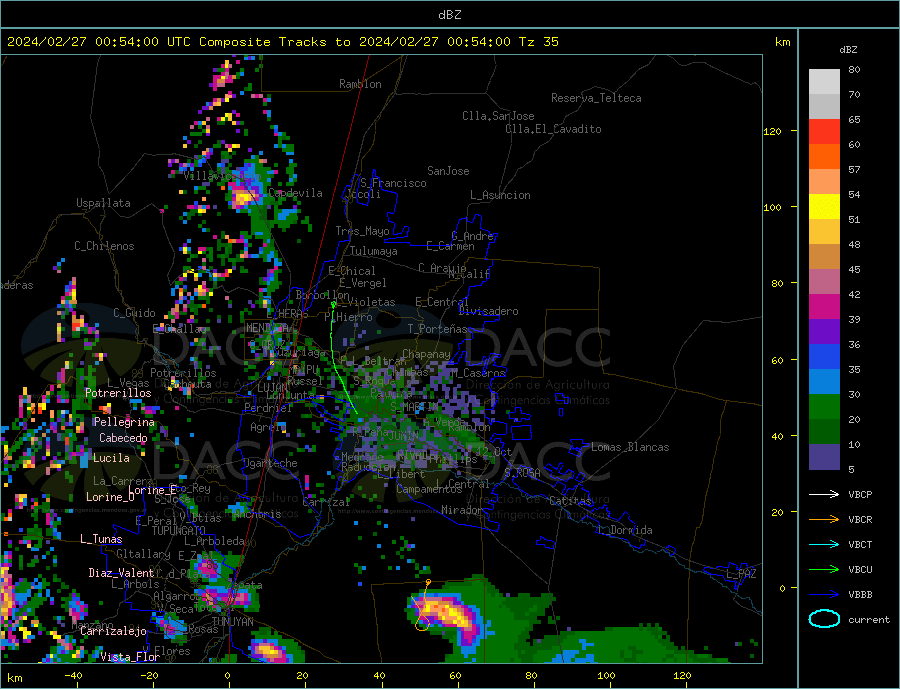Select the brown-orange swatch between 48 and 45

click(824, 257)
